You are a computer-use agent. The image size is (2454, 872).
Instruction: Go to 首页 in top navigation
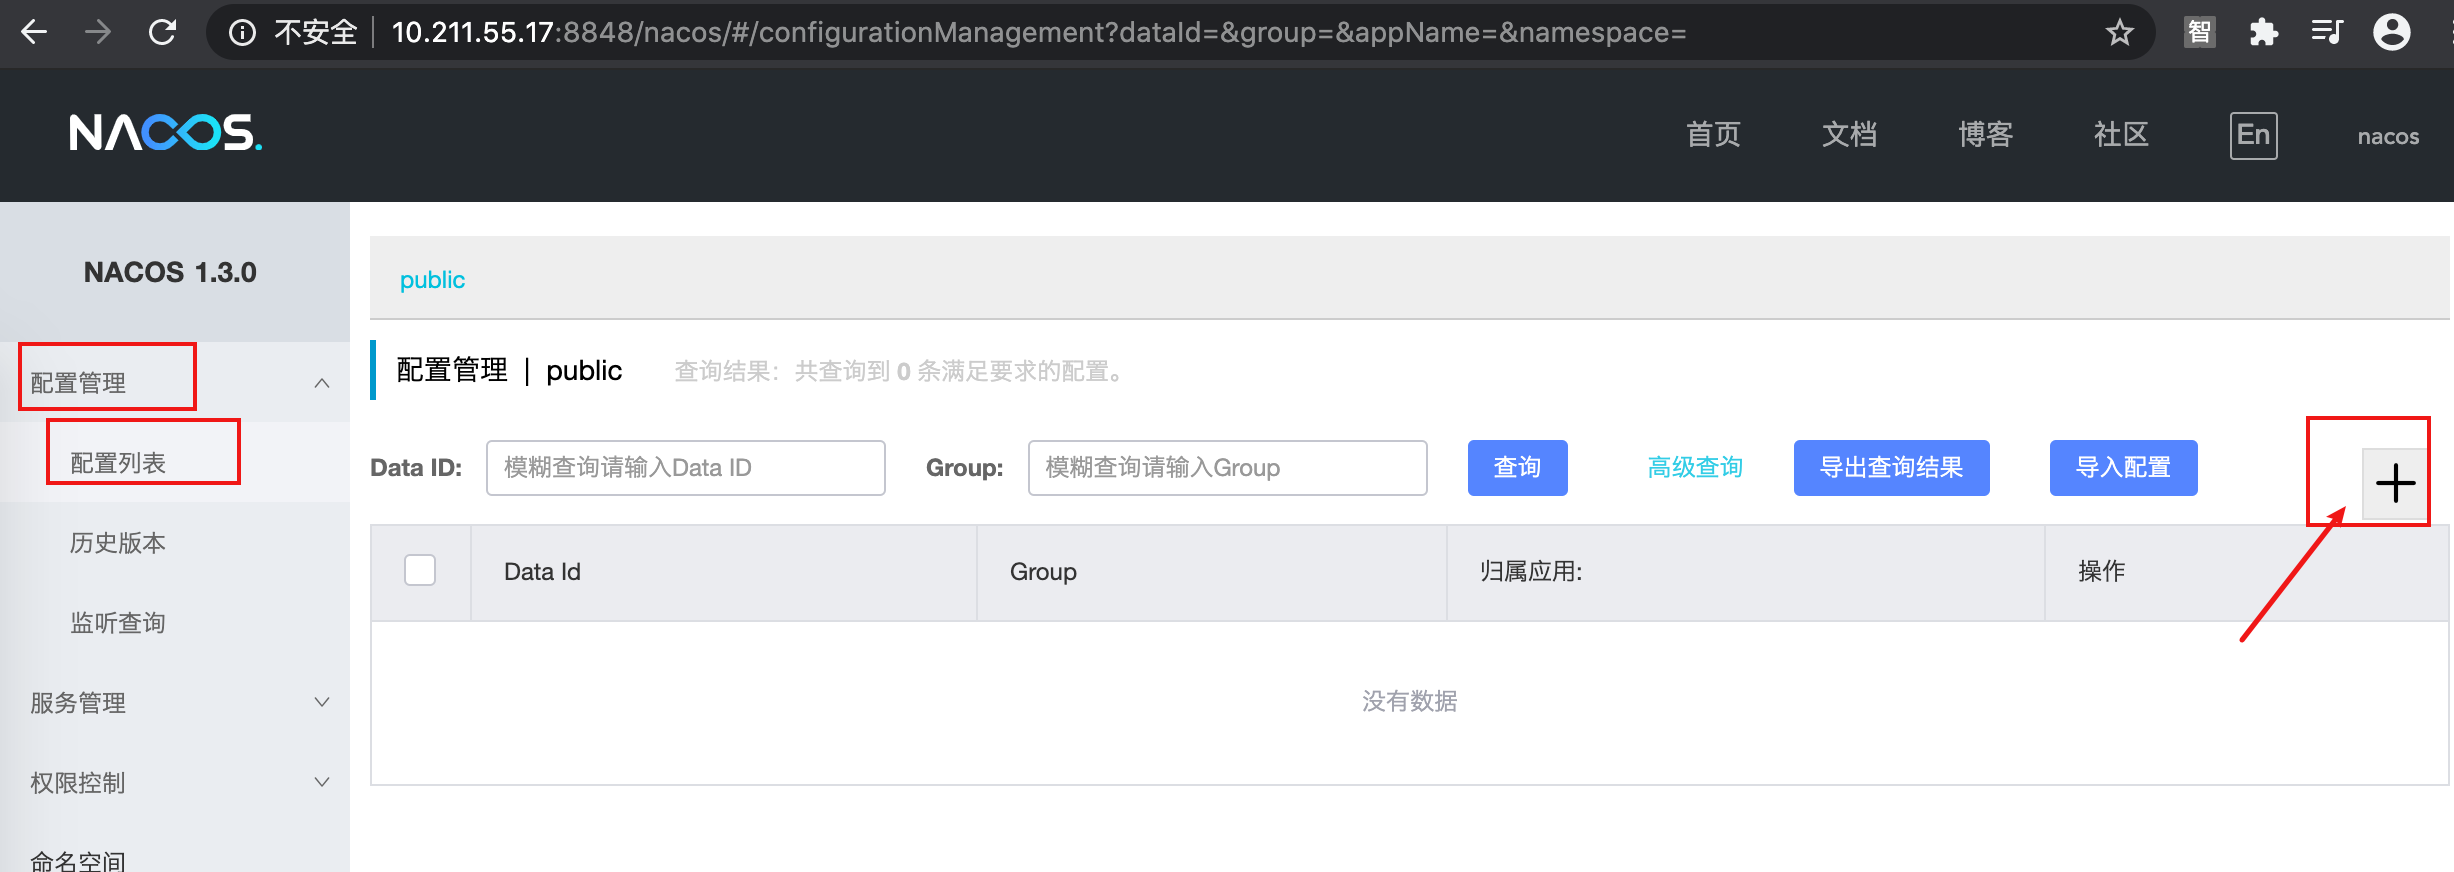pos(1713,134)
